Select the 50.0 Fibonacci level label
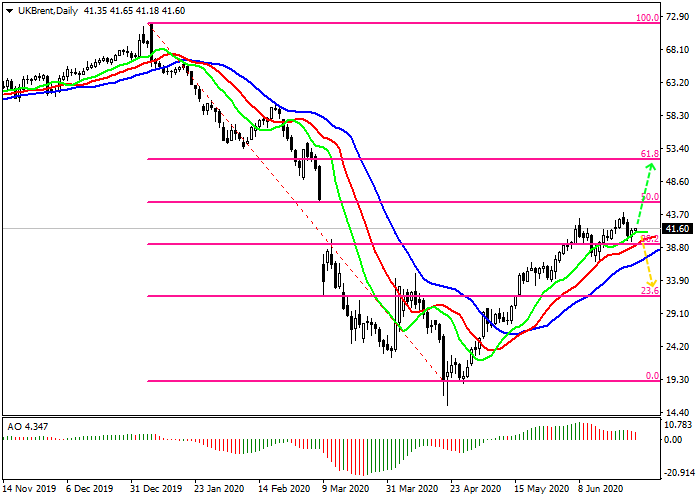 (648, 198)
